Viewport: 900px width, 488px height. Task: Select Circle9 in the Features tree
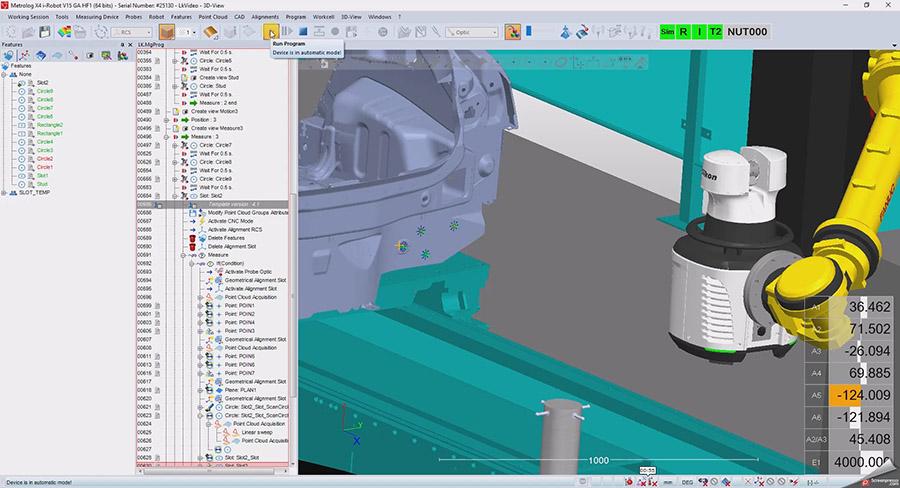tap(45, 91)
